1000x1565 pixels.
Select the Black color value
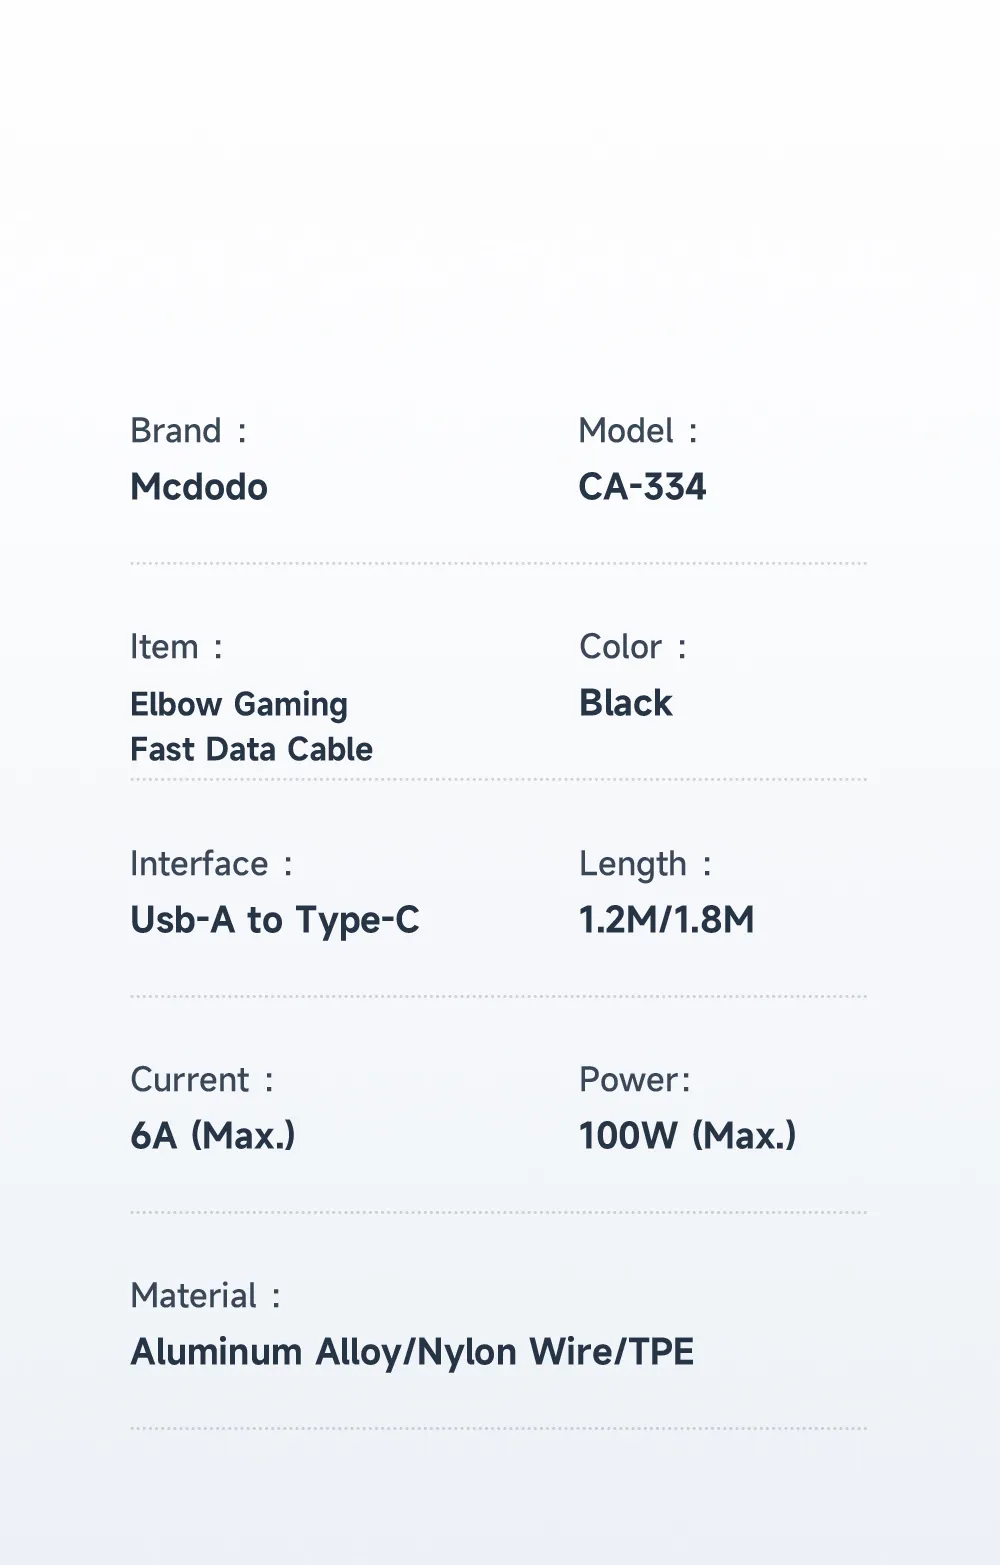coord(626,703)
